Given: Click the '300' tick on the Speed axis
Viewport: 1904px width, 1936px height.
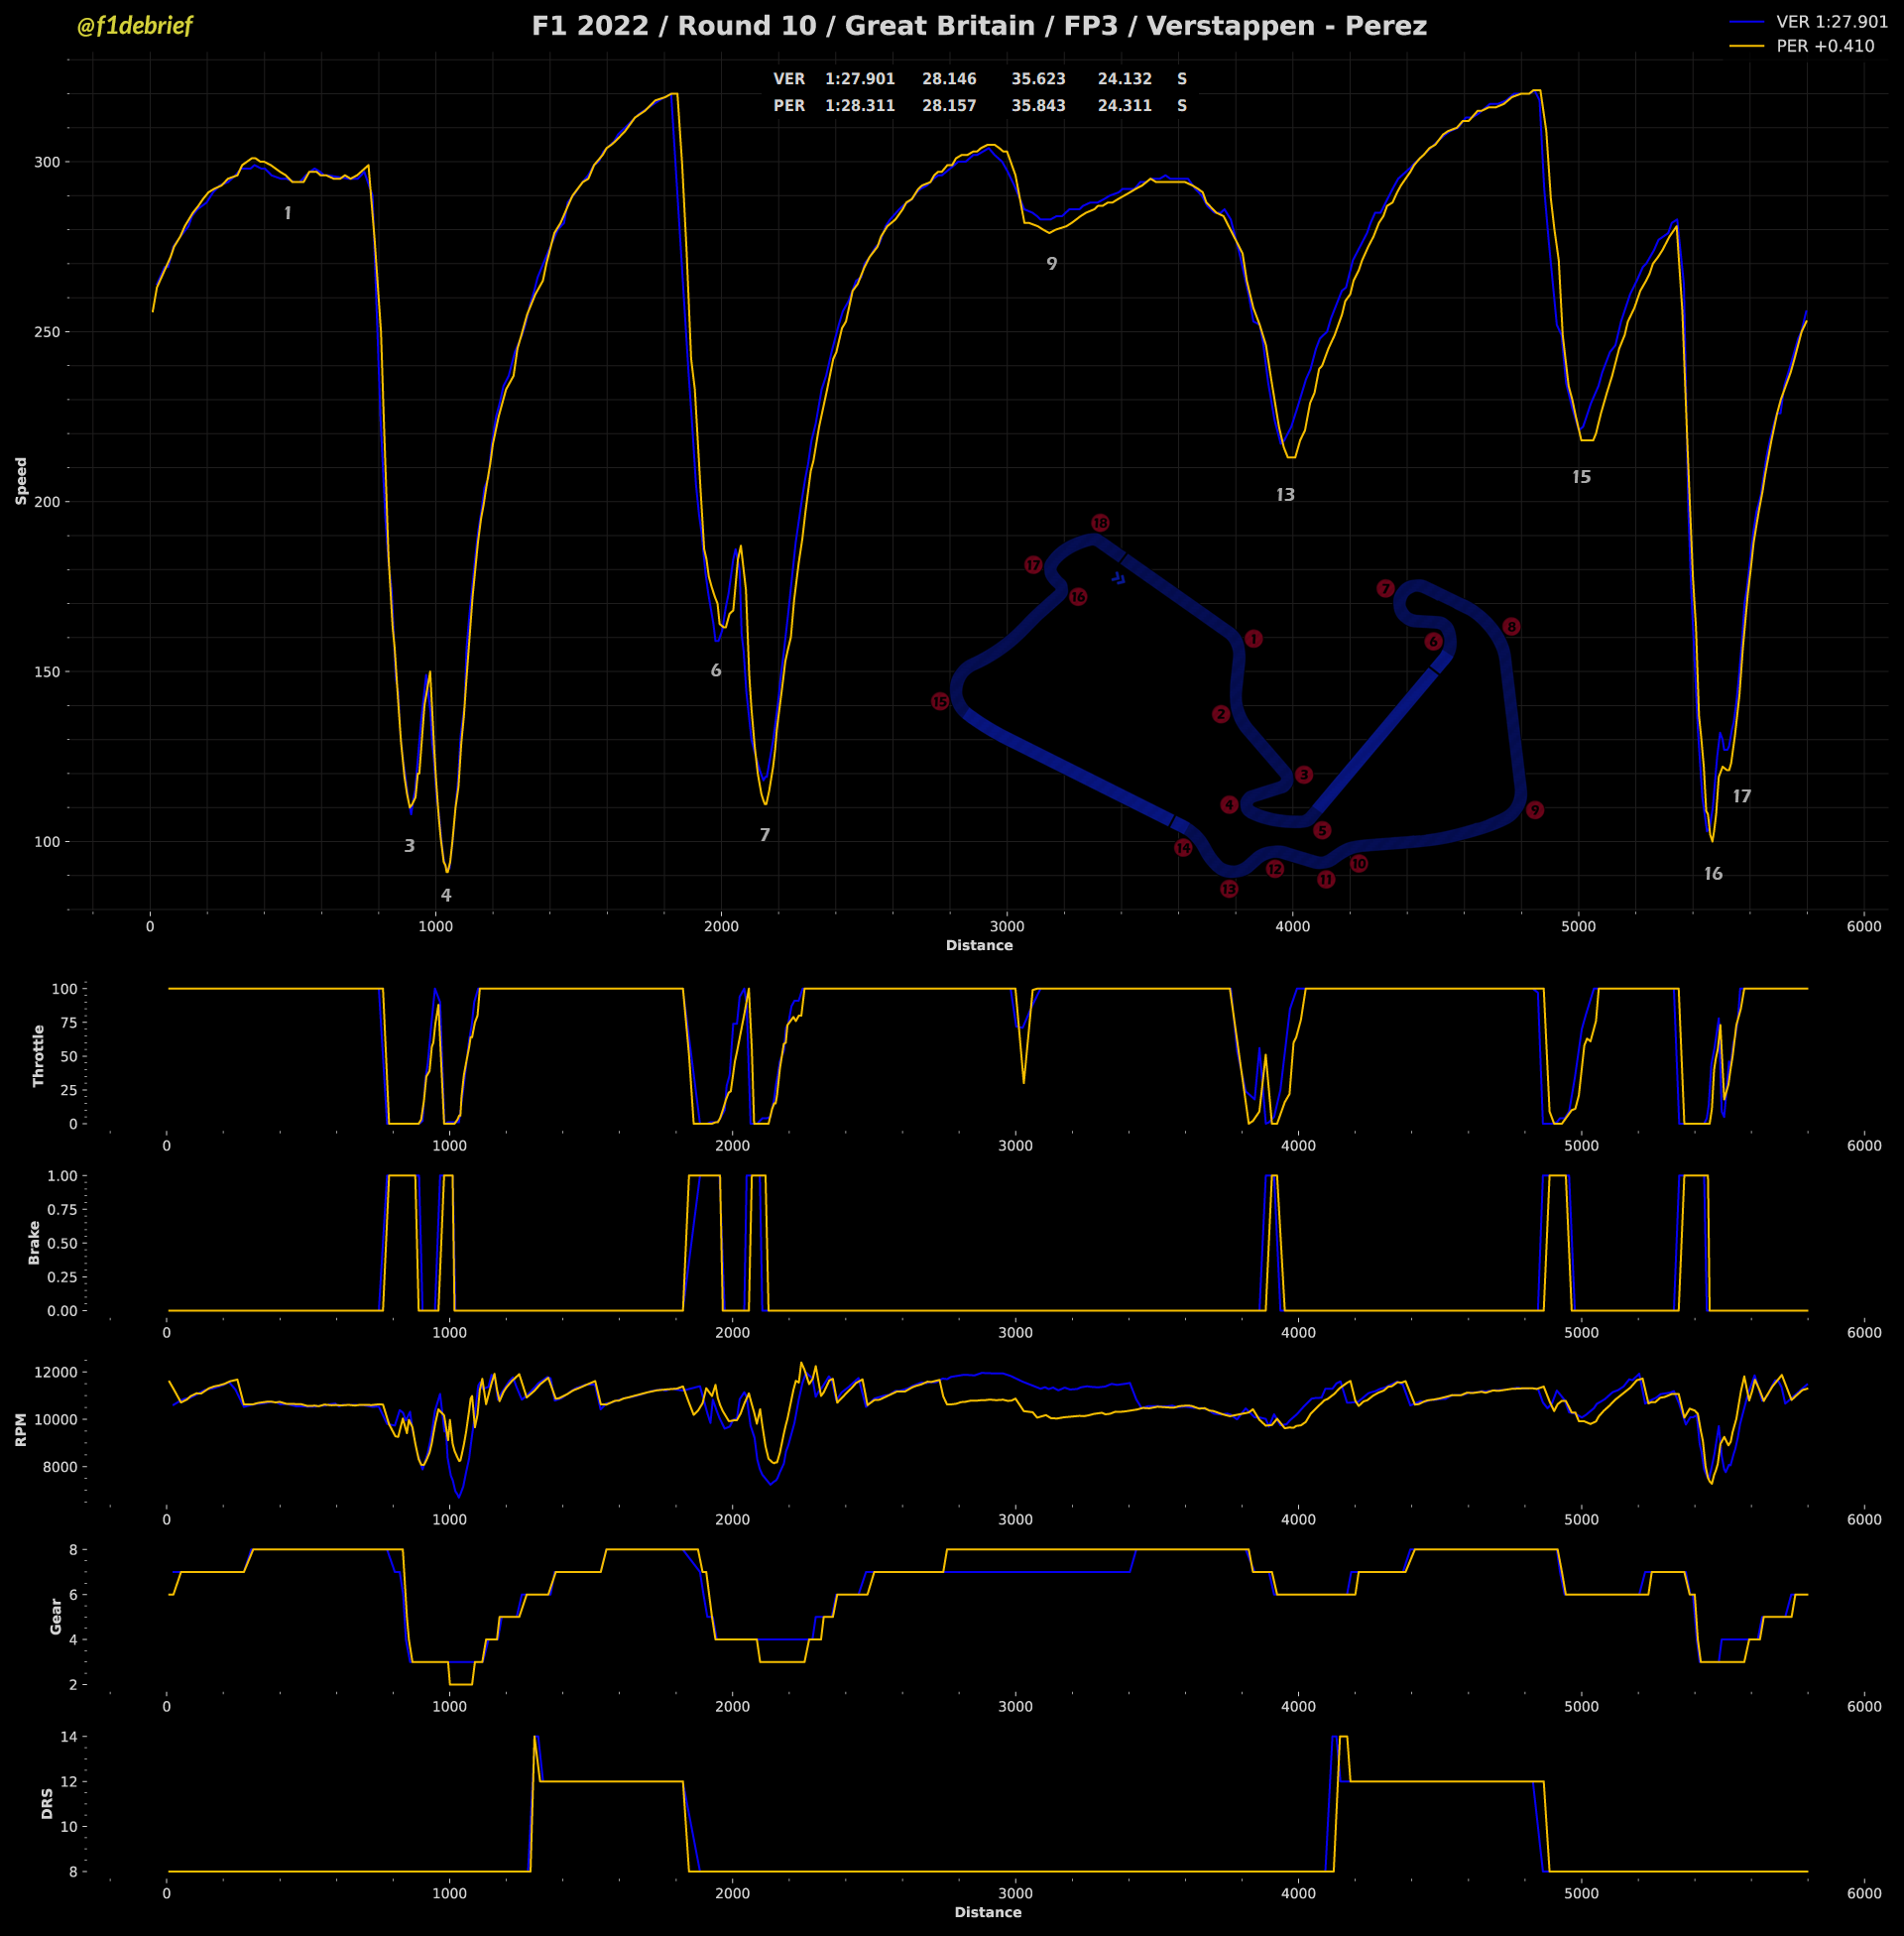Looking at the screenshot, I should [x=47, y=162].
